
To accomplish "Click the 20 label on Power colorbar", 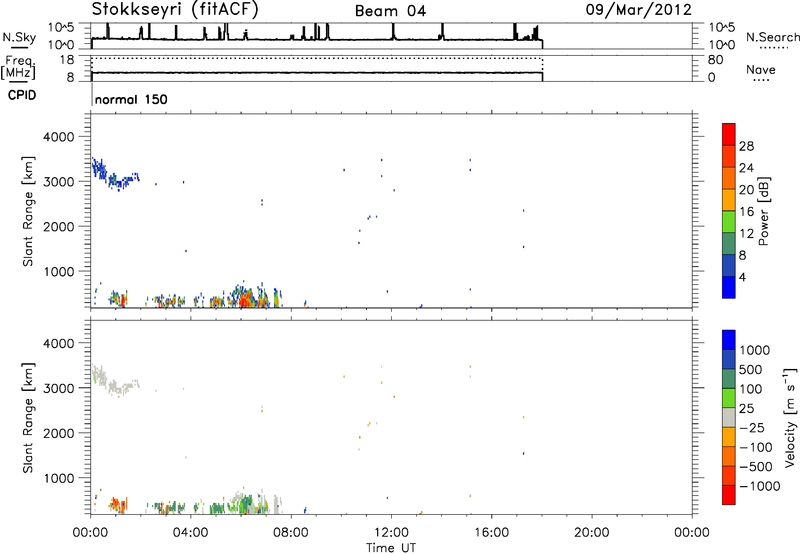I will coord(746,190).
